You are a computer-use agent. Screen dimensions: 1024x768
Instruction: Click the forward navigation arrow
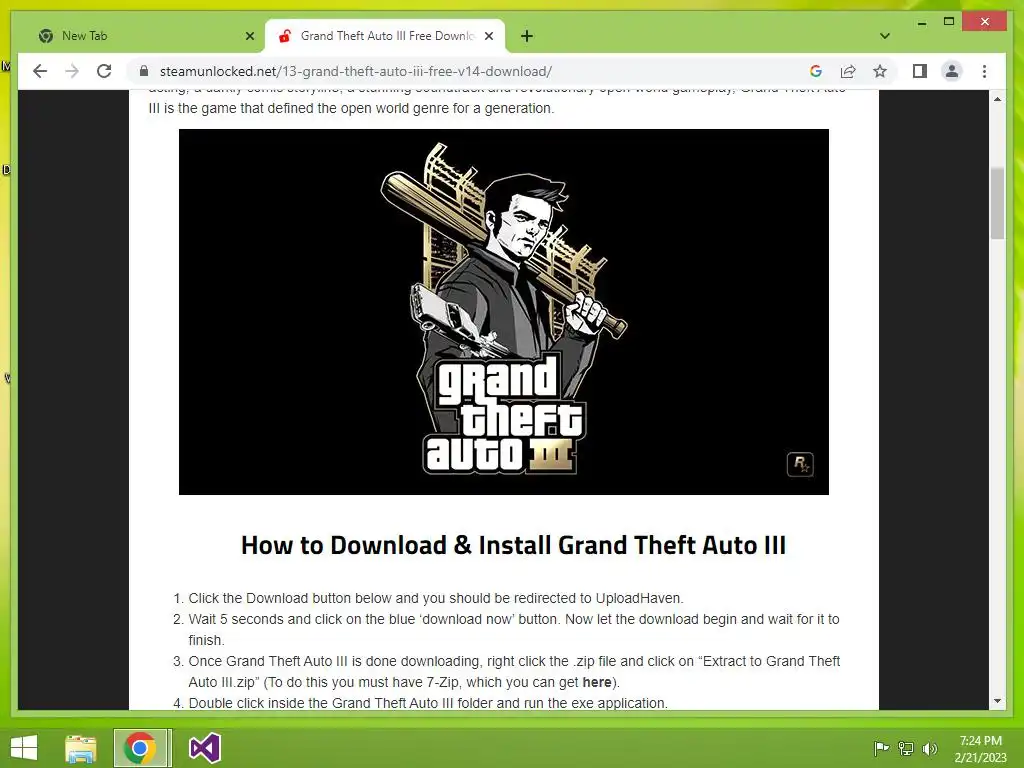point(72,71)
